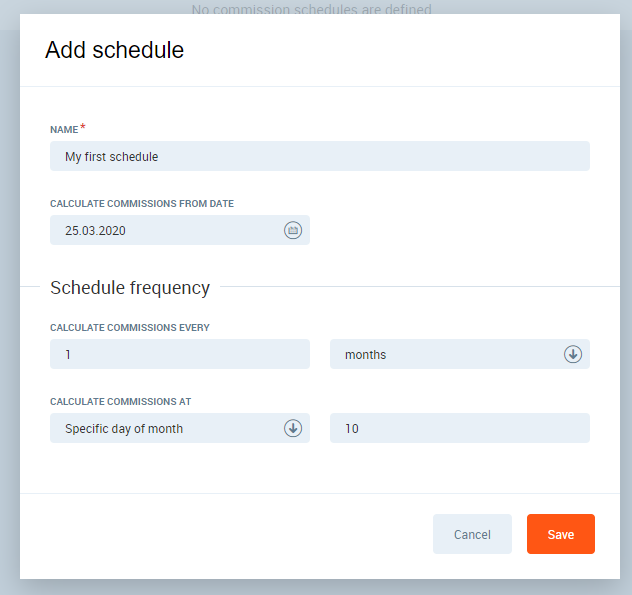Image resolution: width=632 pixels, height=595 pixels.
Task: Click the NAME field label
Action: 63,130
